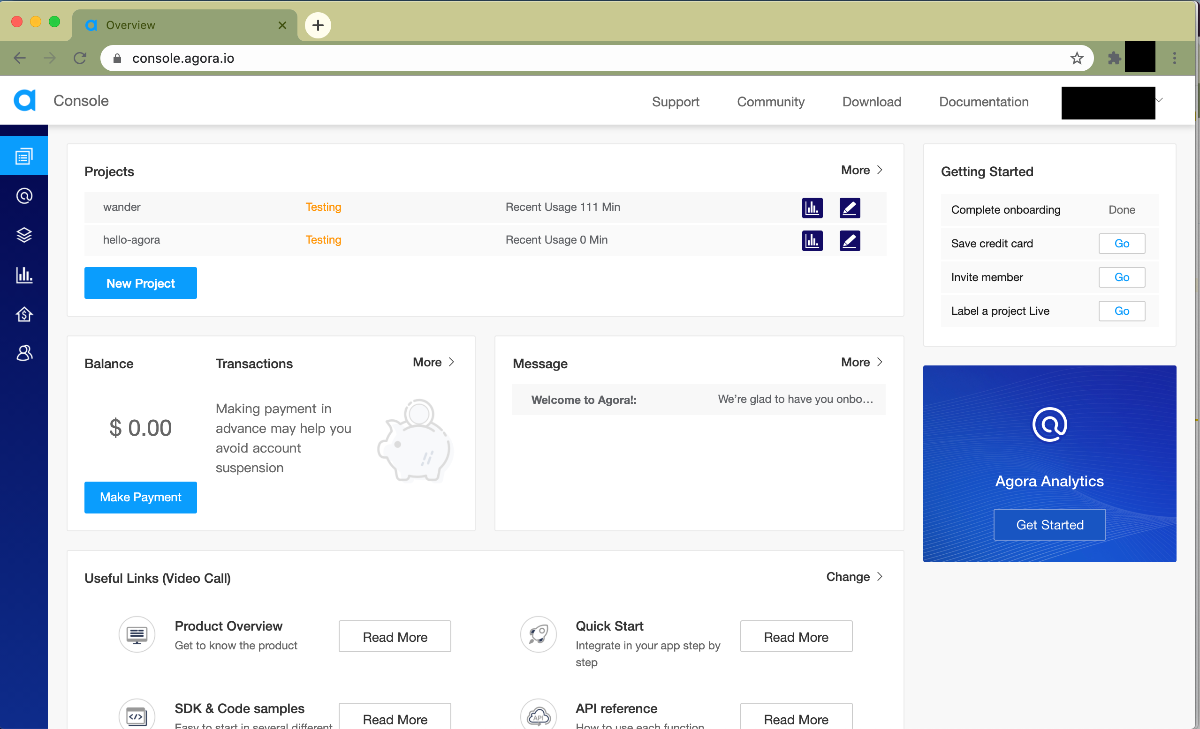Screen dimensions: 1200x729
Task: Open More in Transactions panel
Action: (x=434, y=362)
